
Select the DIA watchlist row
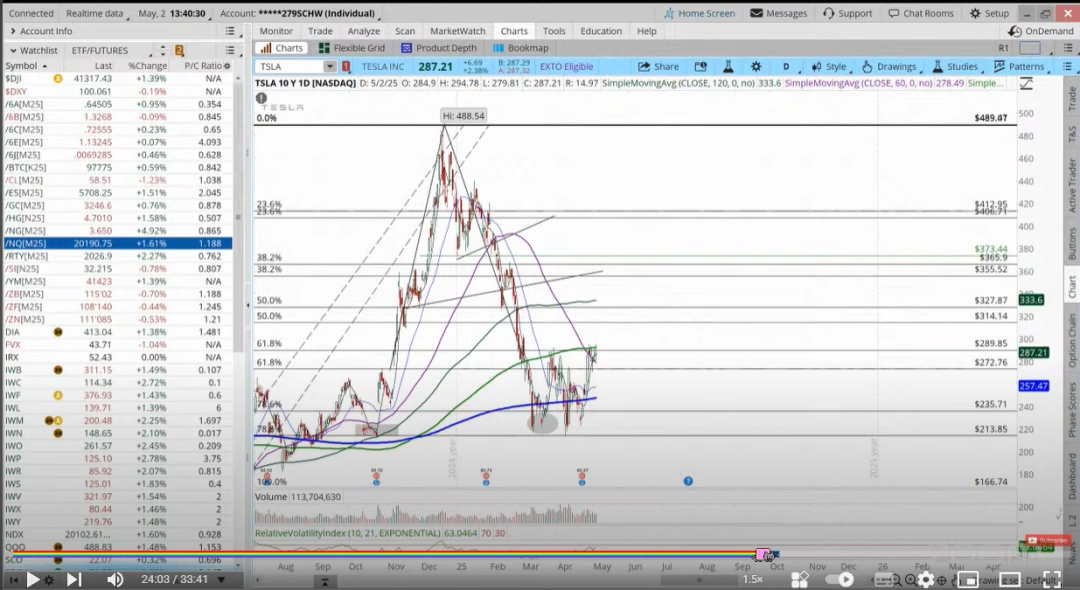click(x=117, y=332)
